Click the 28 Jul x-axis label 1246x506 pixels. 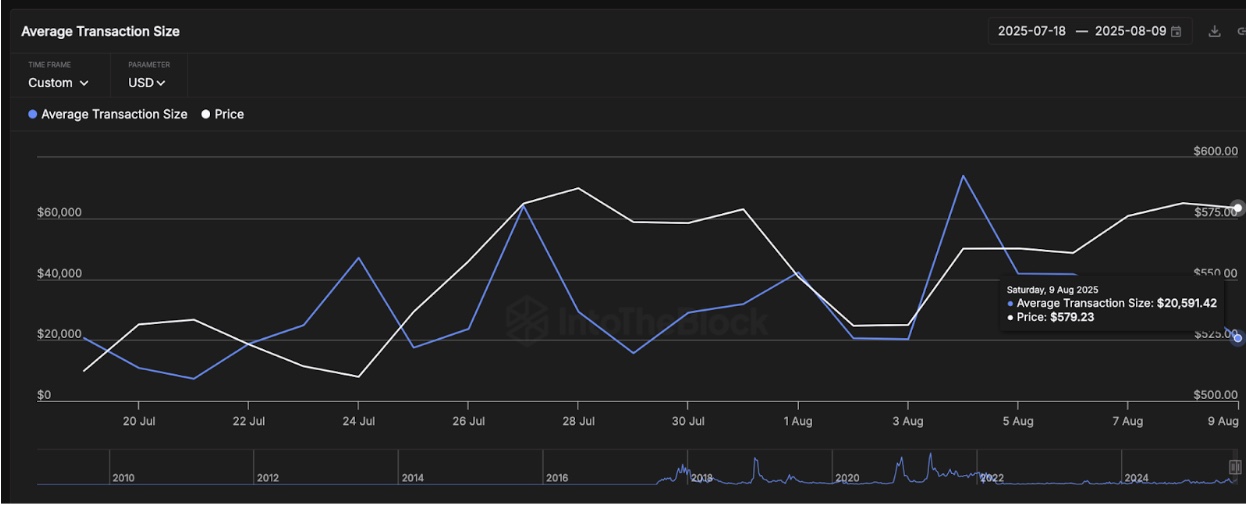tap(578, 421)
